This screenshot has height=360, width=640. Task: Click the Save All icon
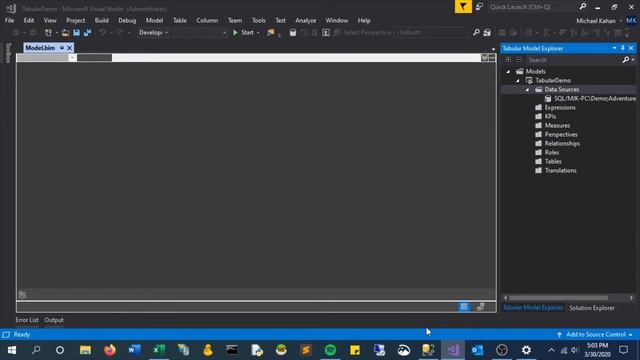point(87,33)
